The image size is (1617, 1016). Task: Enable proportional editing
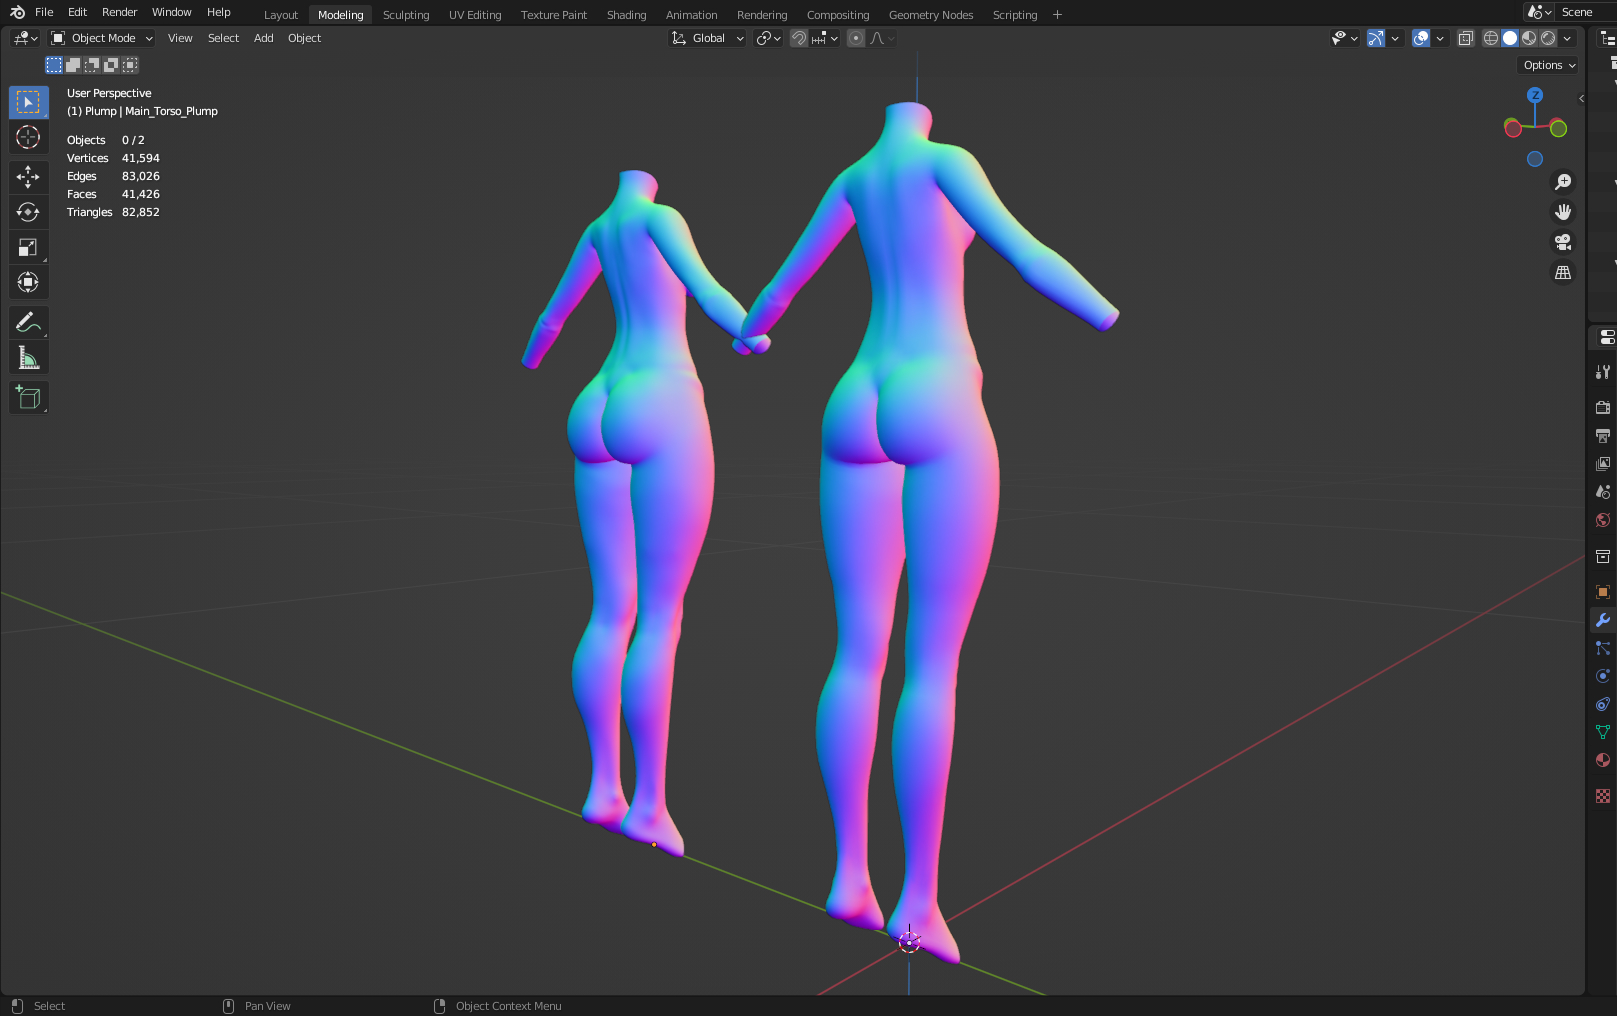coord(856,38)
